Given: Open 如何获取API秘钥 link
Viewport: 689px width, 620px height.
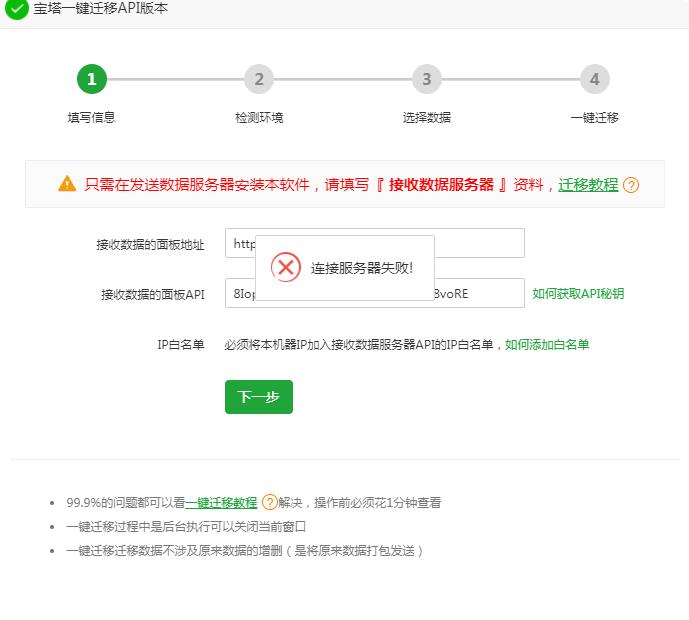Looking at the screenshot, I should (578, 294).
